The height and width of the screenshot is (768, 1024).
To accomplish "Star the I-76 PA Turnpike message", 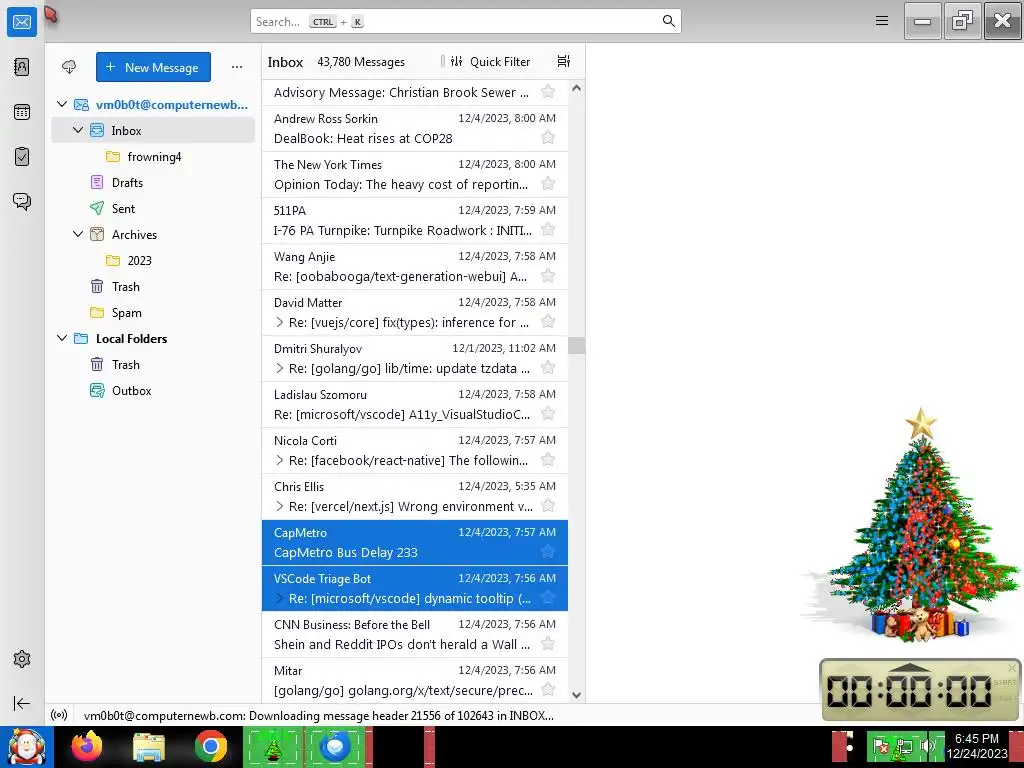I will tap(548, 230).
